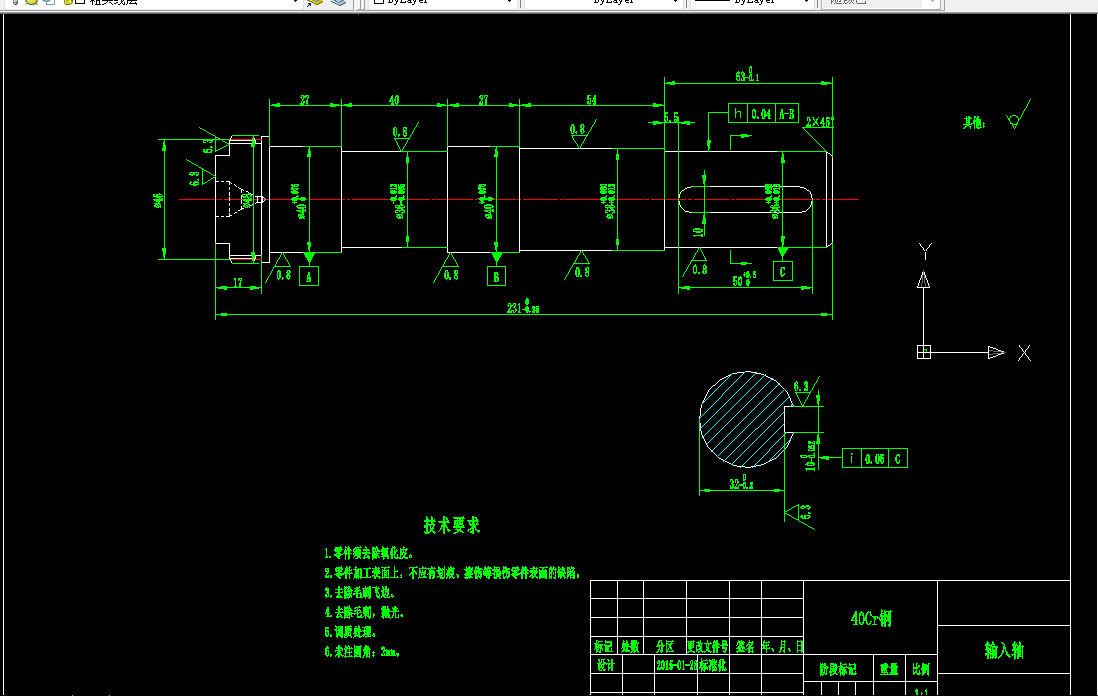
Task: Click the UCS origin square marker
Action: [924, 352]
